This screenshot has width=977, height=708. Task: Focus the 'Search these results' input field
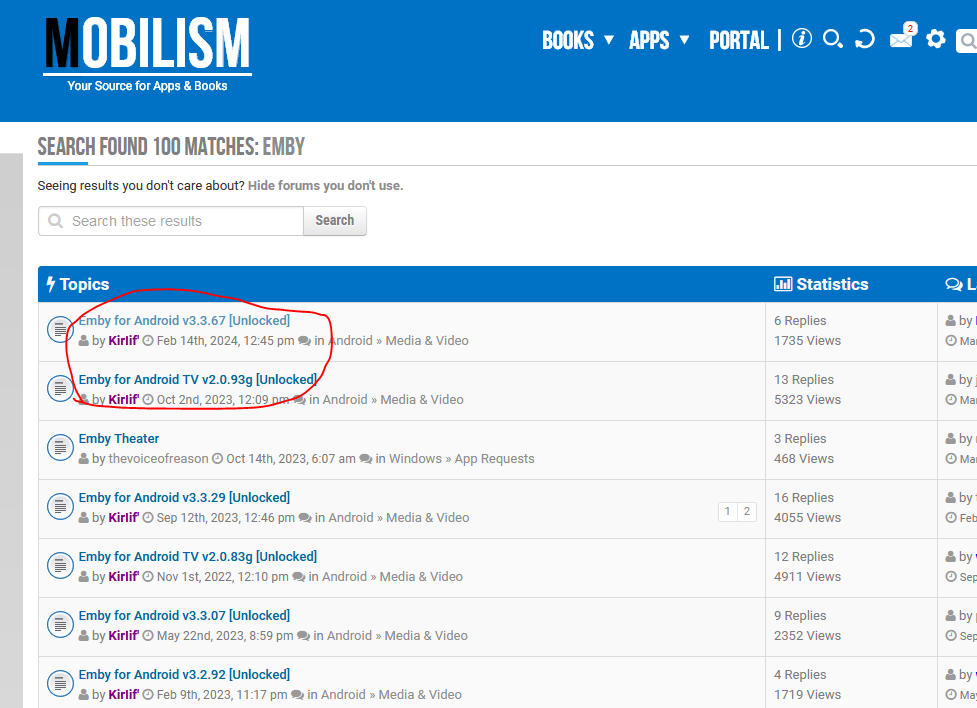coord(171,221)
